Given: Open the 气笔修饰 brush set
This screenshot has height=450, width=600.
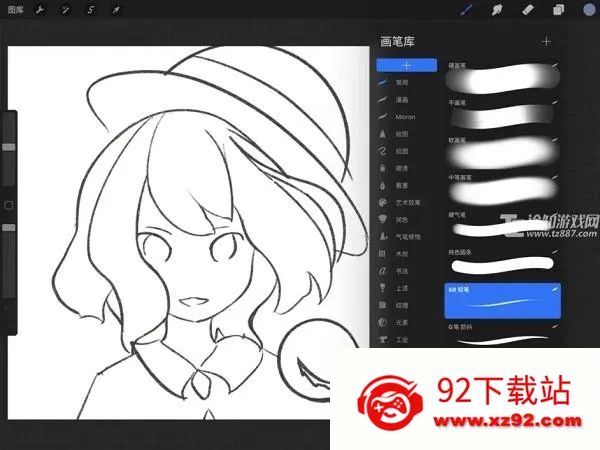Looking at the screenshot, I should [x=406, y=236].
